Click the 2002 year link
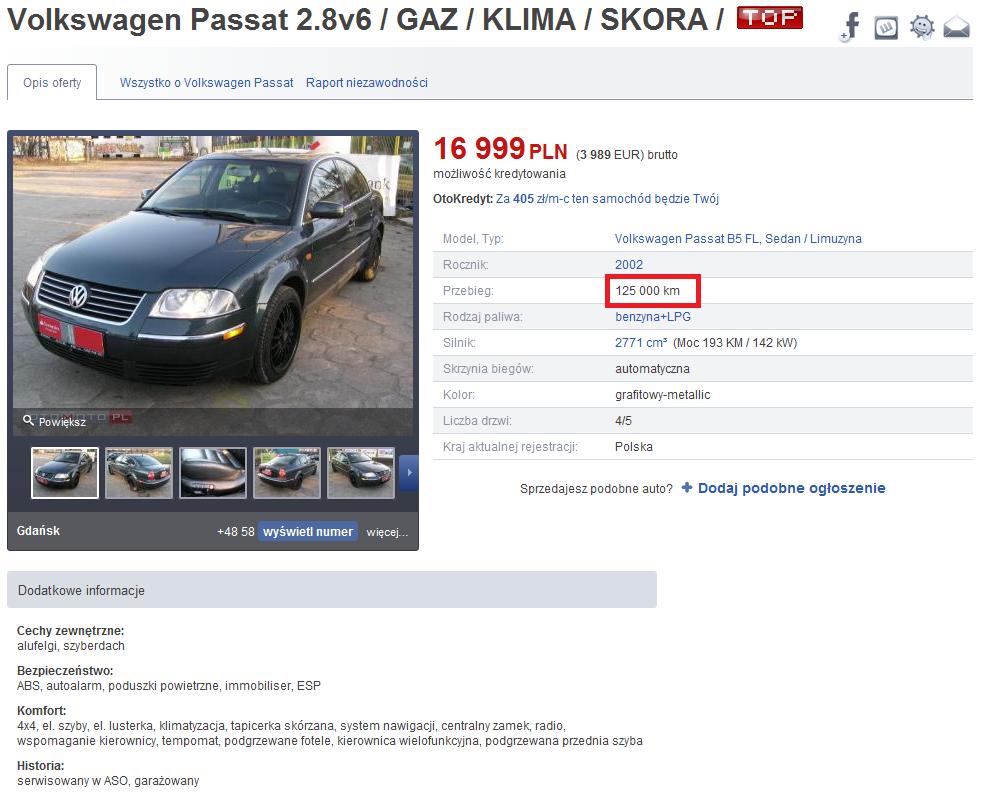Image resolution: width=981 pixels, height=796 pixels. [x=629, y=265]
